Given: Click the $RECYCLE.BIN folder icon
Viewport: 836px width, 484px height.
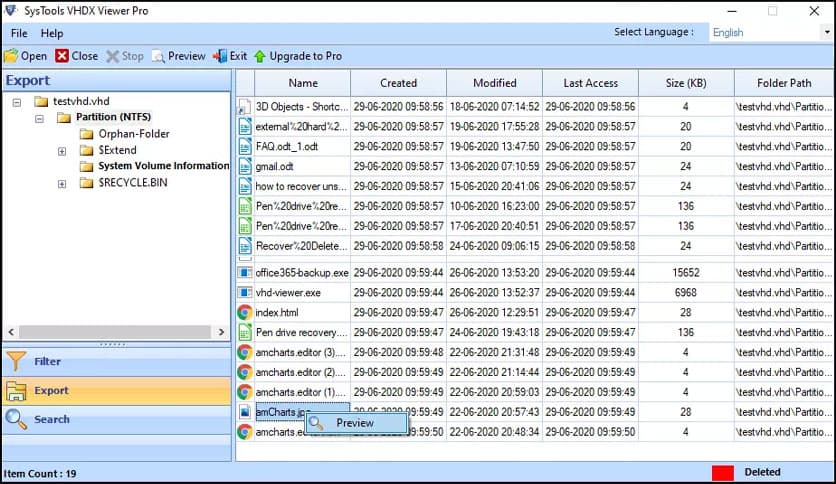Looking at the screenshot, I should pyautogui.click(x=86, y=183).
